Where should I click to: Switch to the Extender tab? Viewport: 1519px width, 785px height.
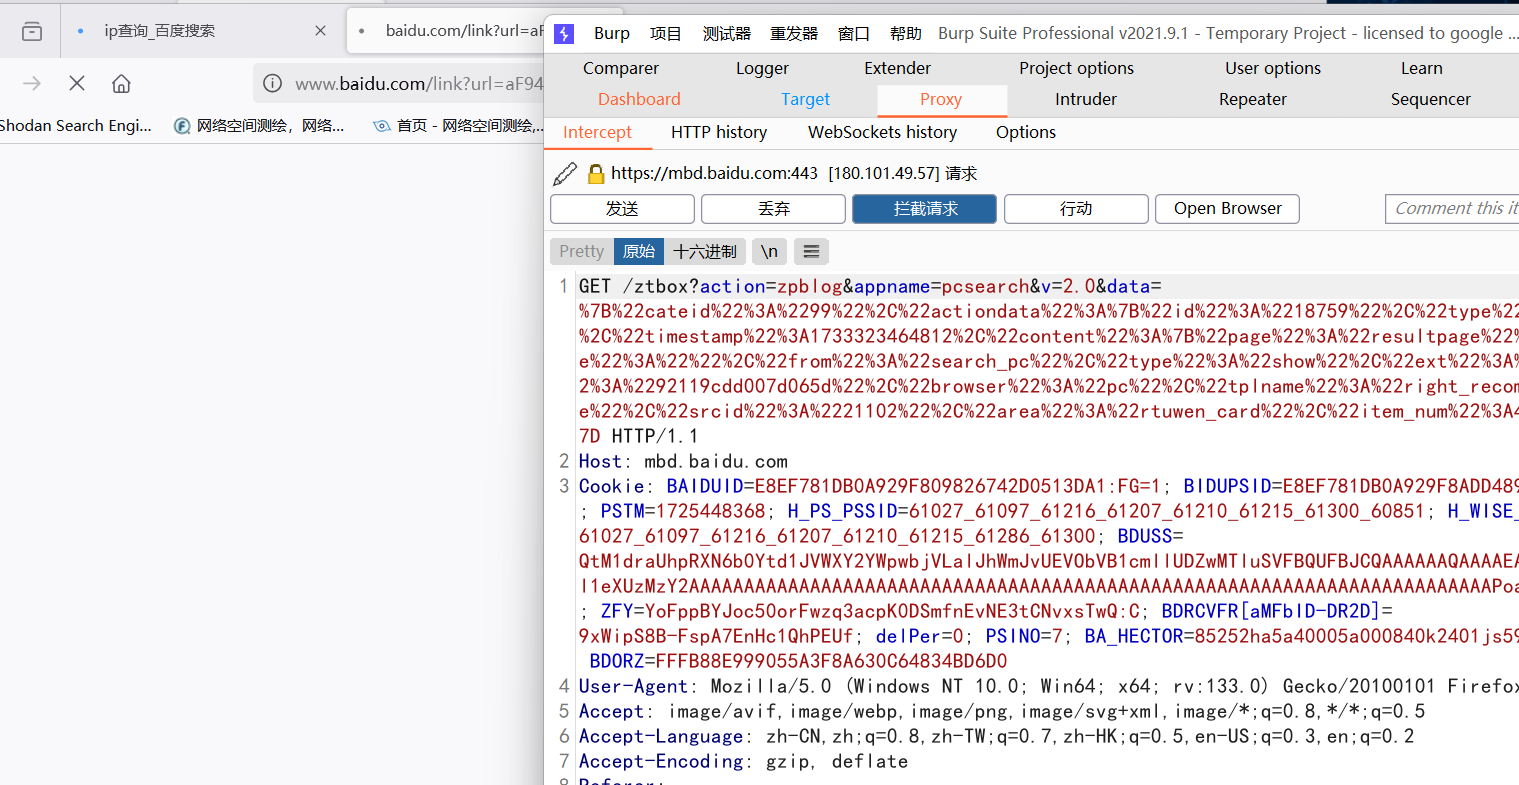tap(898, 68)
